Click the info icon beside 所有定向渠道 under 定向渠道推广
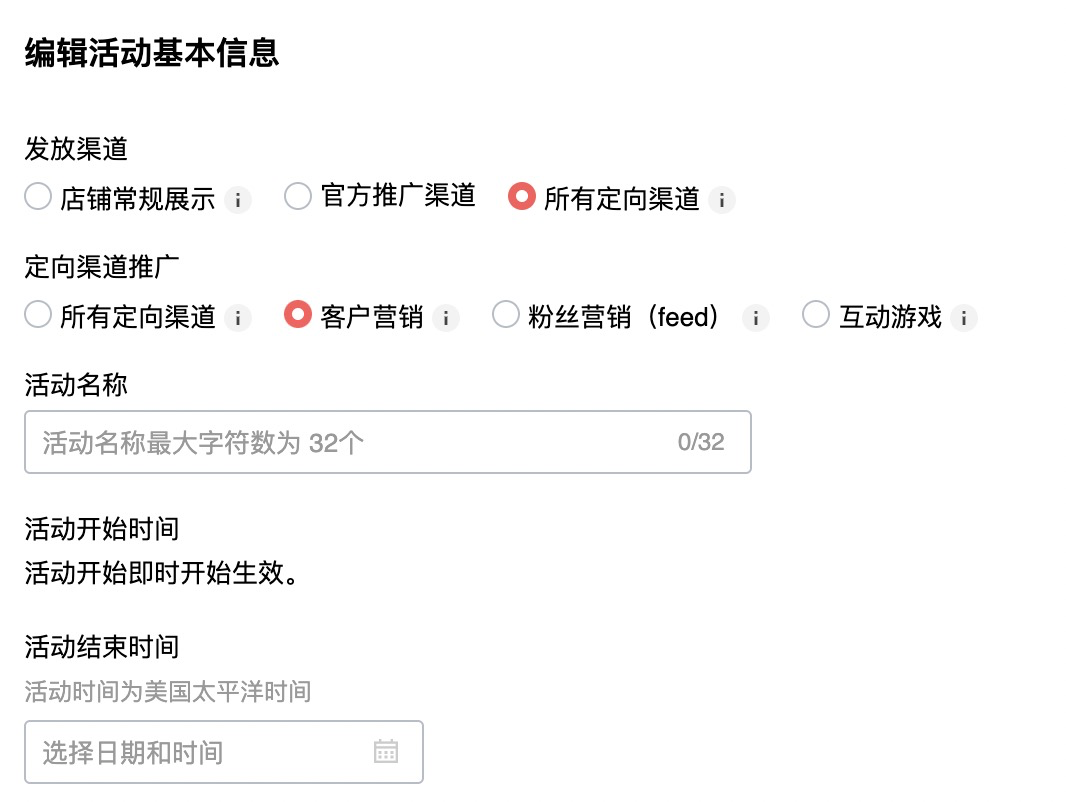 (x=238, y=318)
